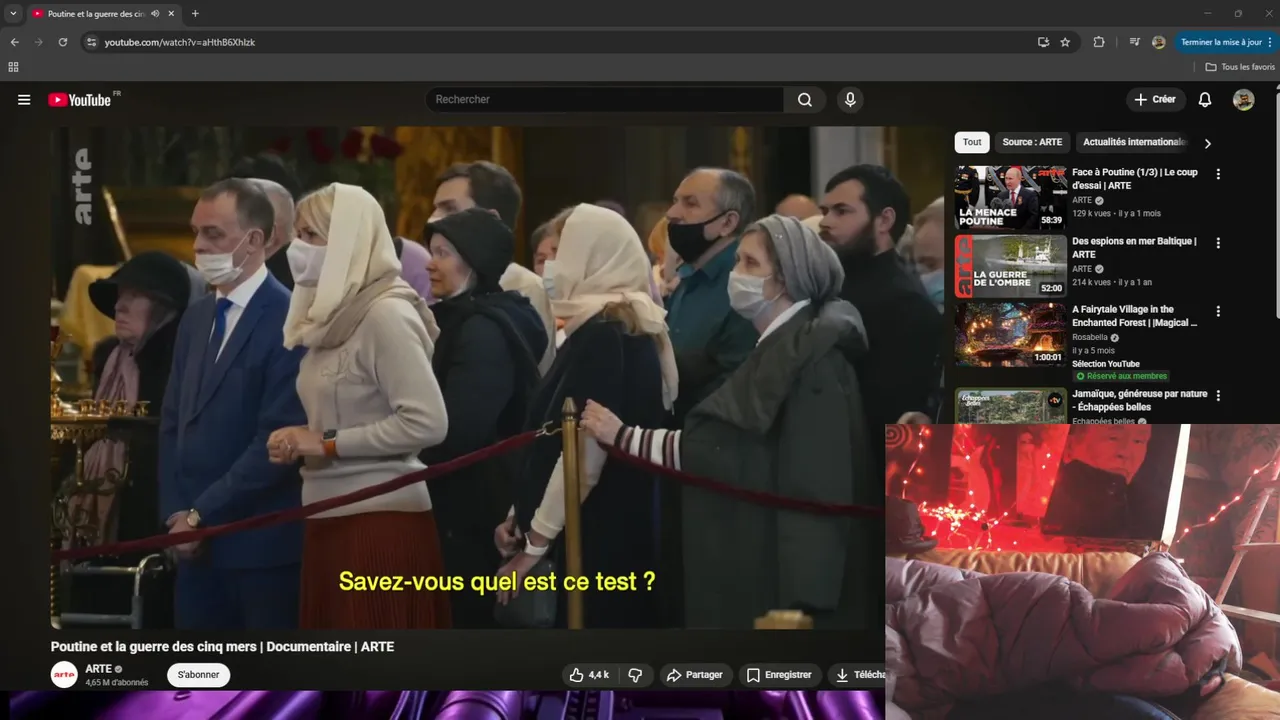This screenshot has width=1280, height=720.
Task: Click the '129 k vues' view count
Action: click(1092, 214)
